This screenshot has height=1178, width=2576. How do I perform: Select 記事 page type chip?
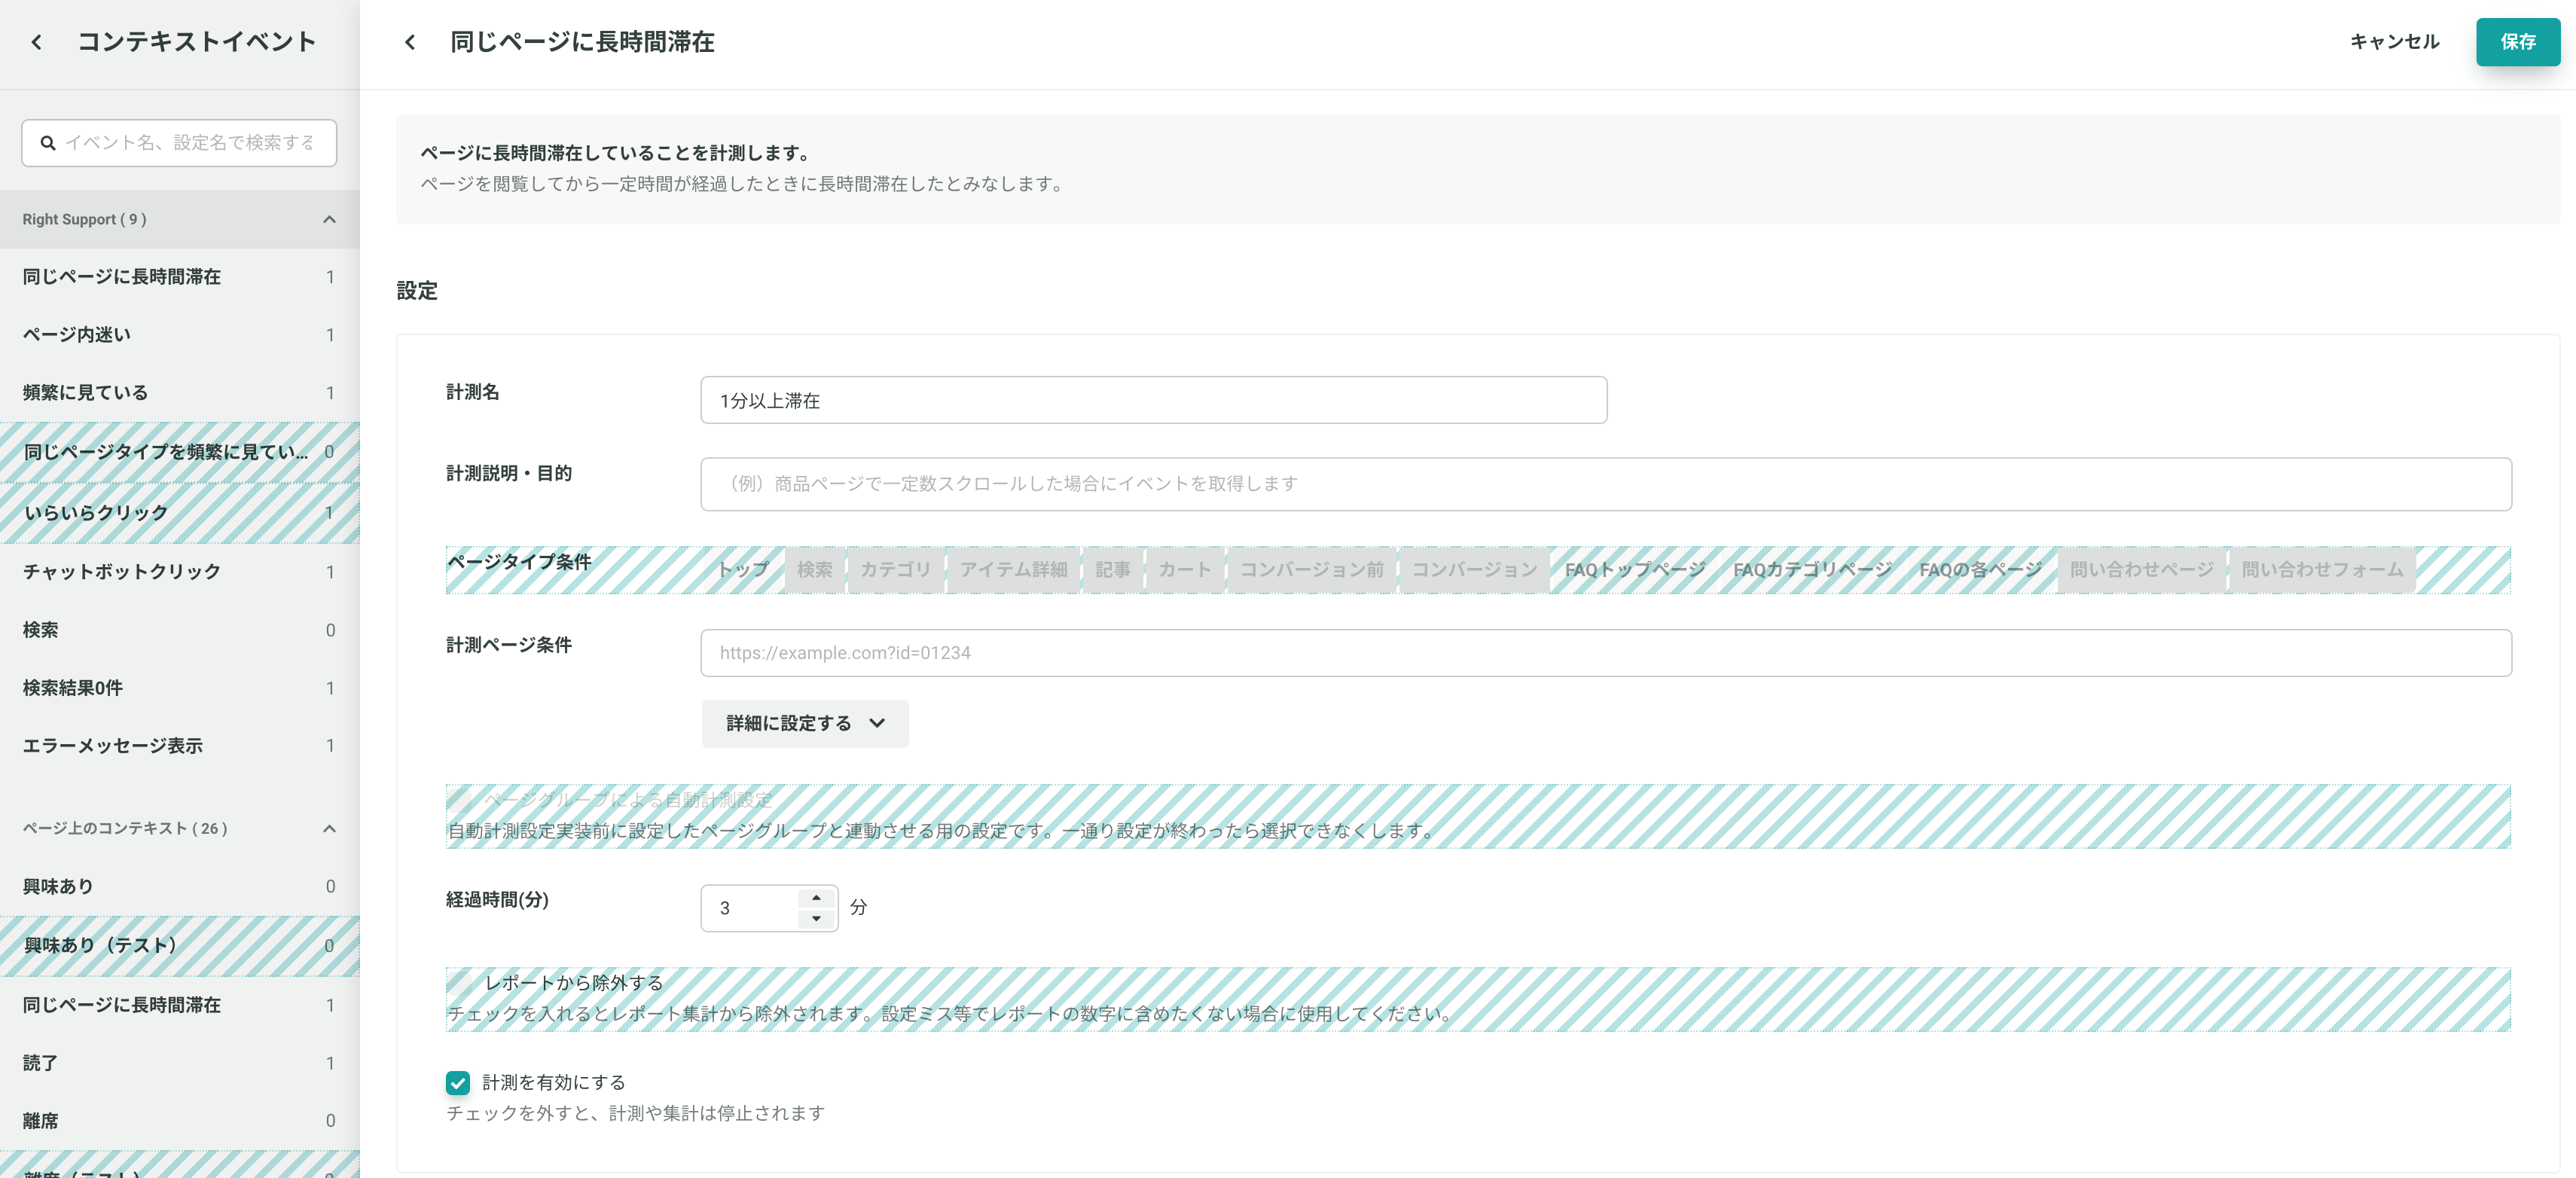(x=1112, y=569)
